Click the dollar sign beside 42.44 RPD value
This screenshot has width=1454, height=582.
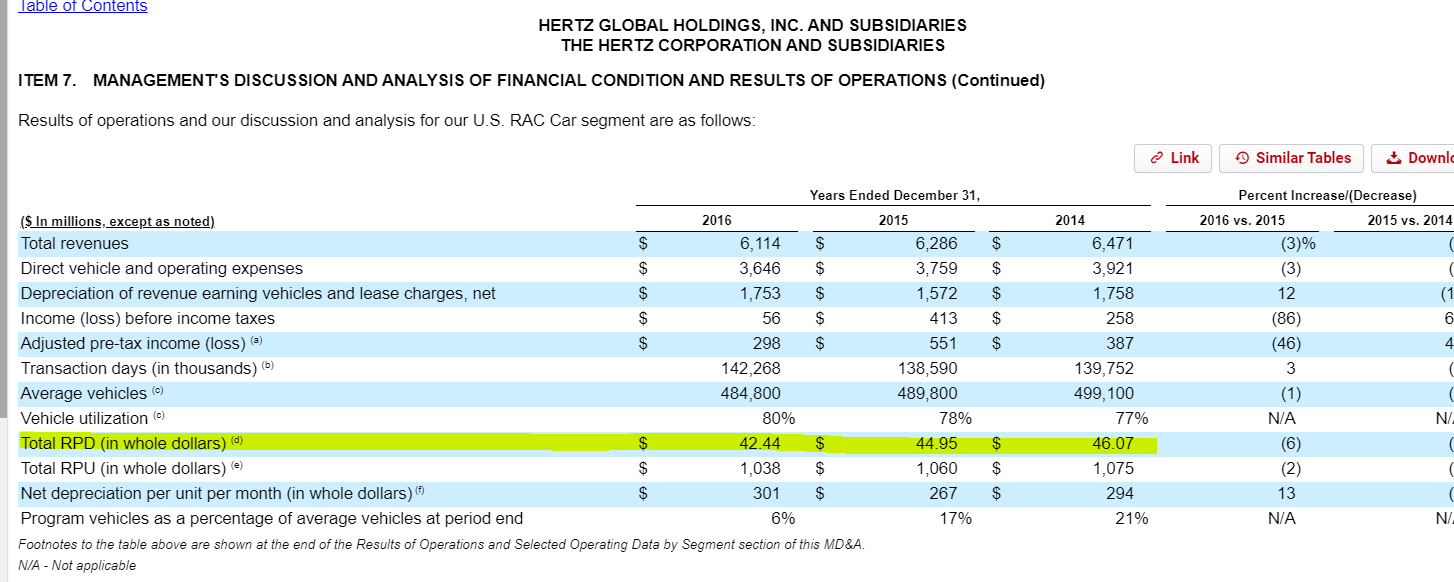(x=645, y=443)
